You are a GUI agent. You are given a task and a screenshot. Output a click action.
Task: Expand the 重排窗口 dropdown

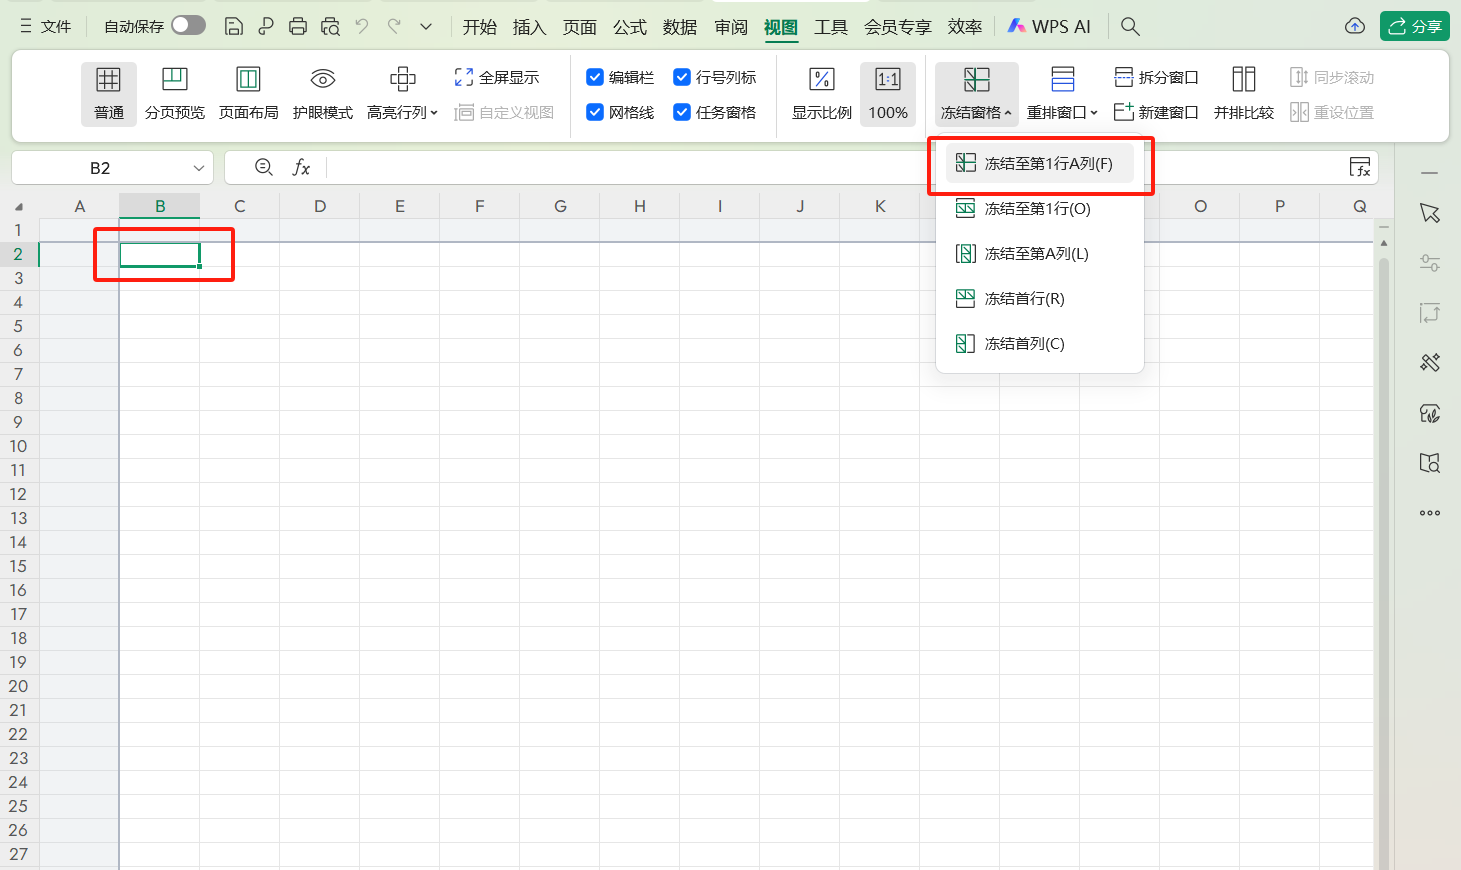tap(1063, 93)
